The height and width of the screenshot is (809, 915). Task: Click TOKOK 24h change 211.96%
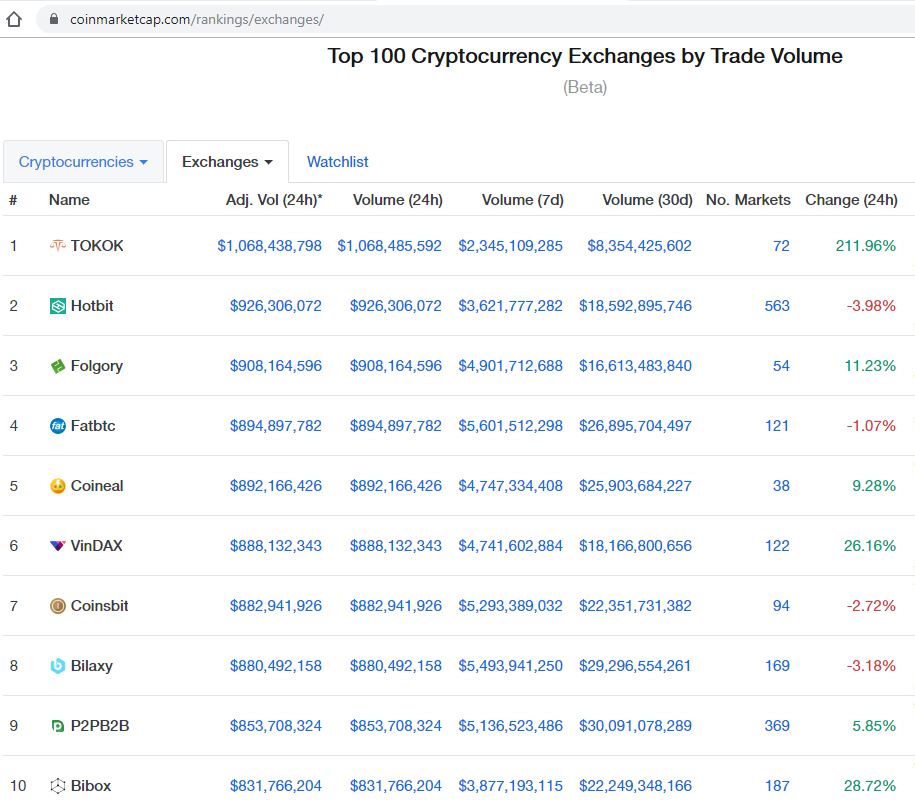point(865,246)
